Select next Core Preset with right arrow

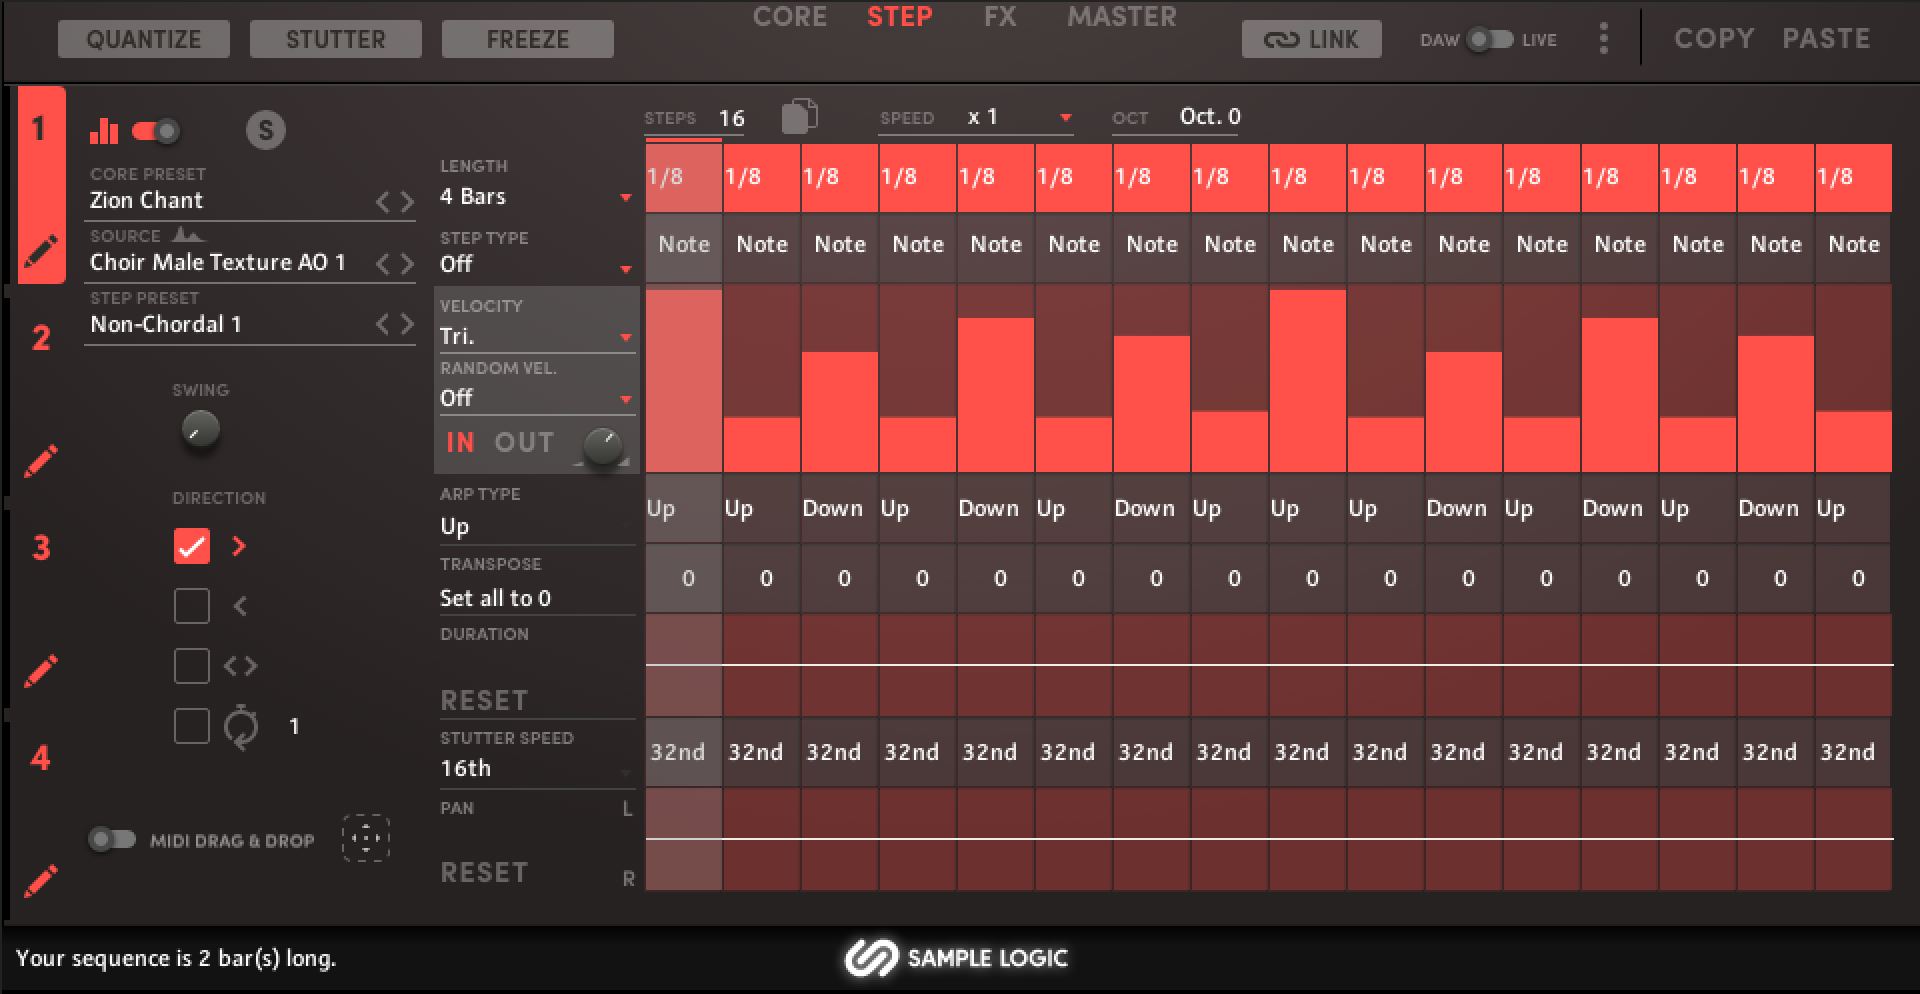[407, 202]
